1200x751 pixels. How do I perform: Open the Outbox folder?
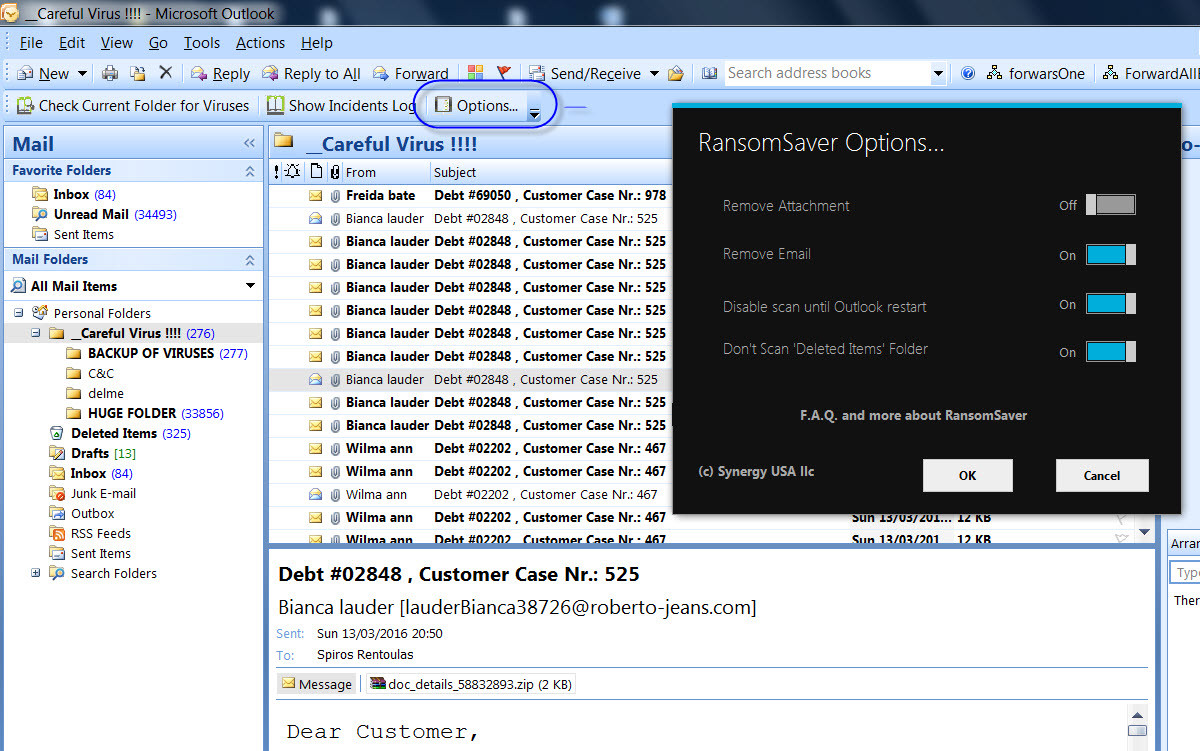pyautogui.click(x=81, y=513)
